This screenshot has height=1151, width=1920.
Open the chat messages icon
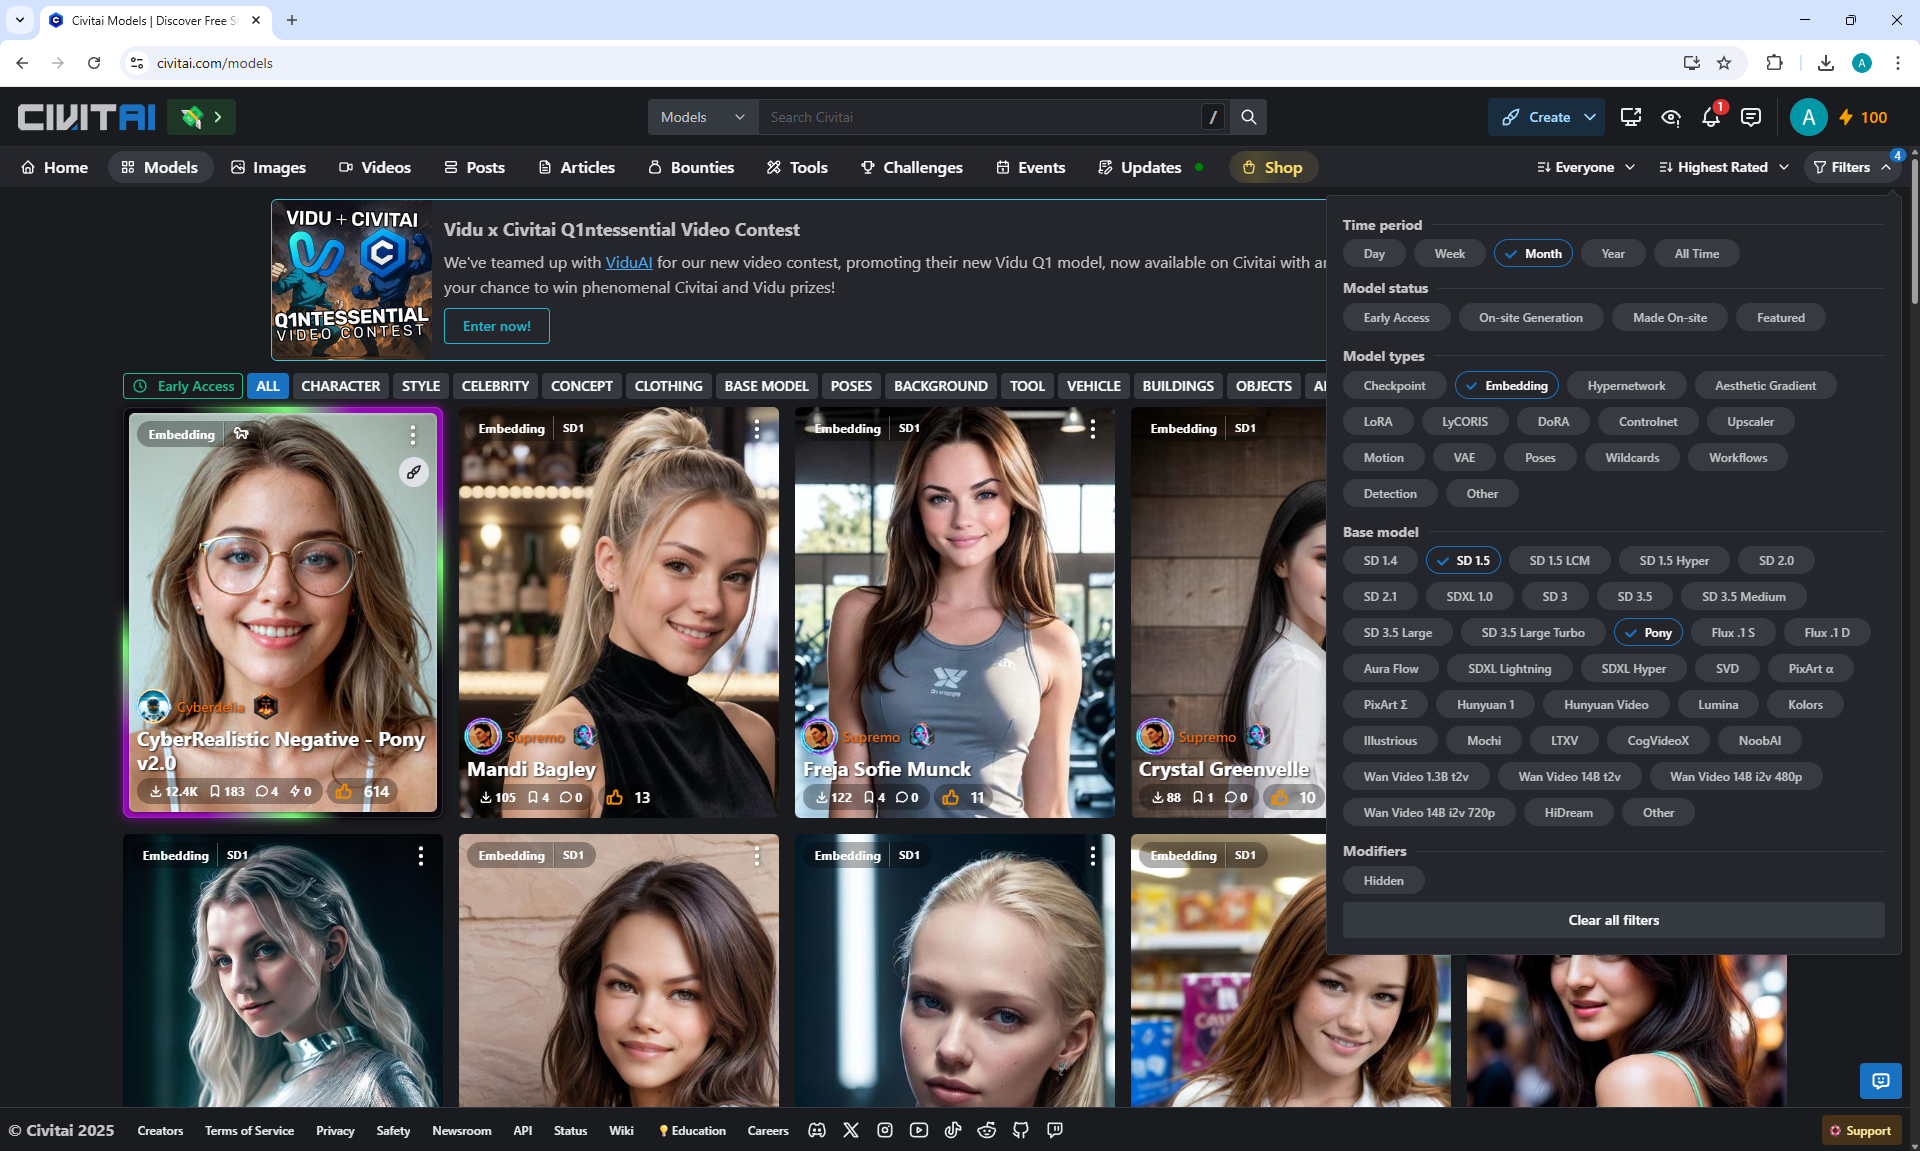pyautogui.click(x=1750, y=118)
